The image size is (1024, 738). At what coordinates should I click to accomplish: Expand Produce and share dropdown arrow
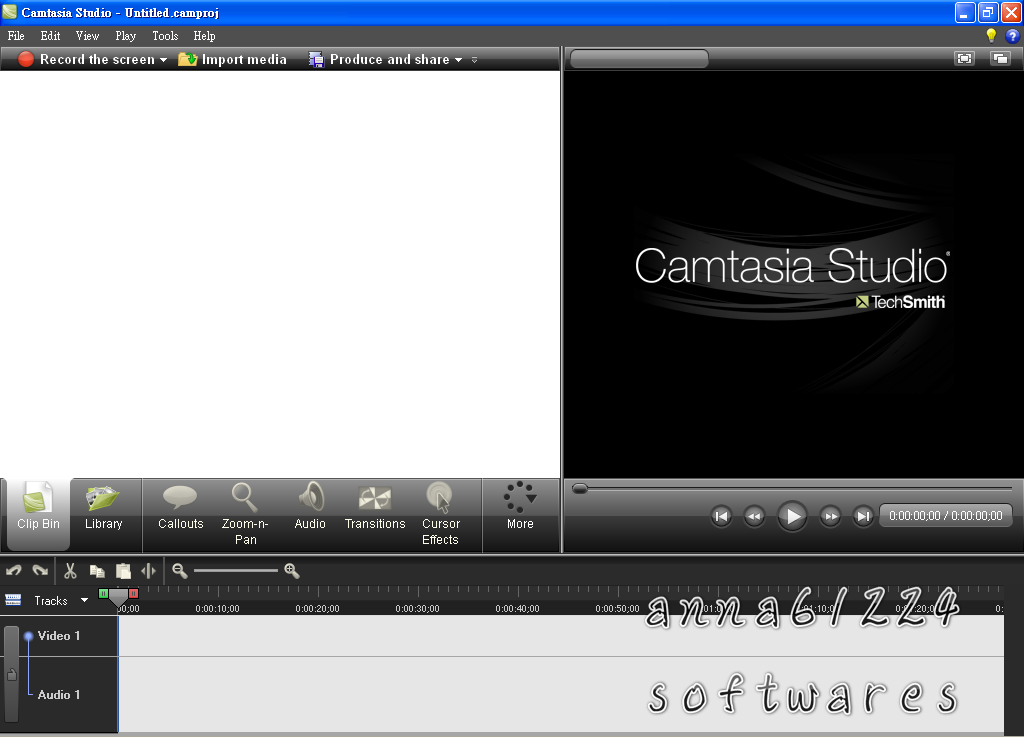[458, 60]
